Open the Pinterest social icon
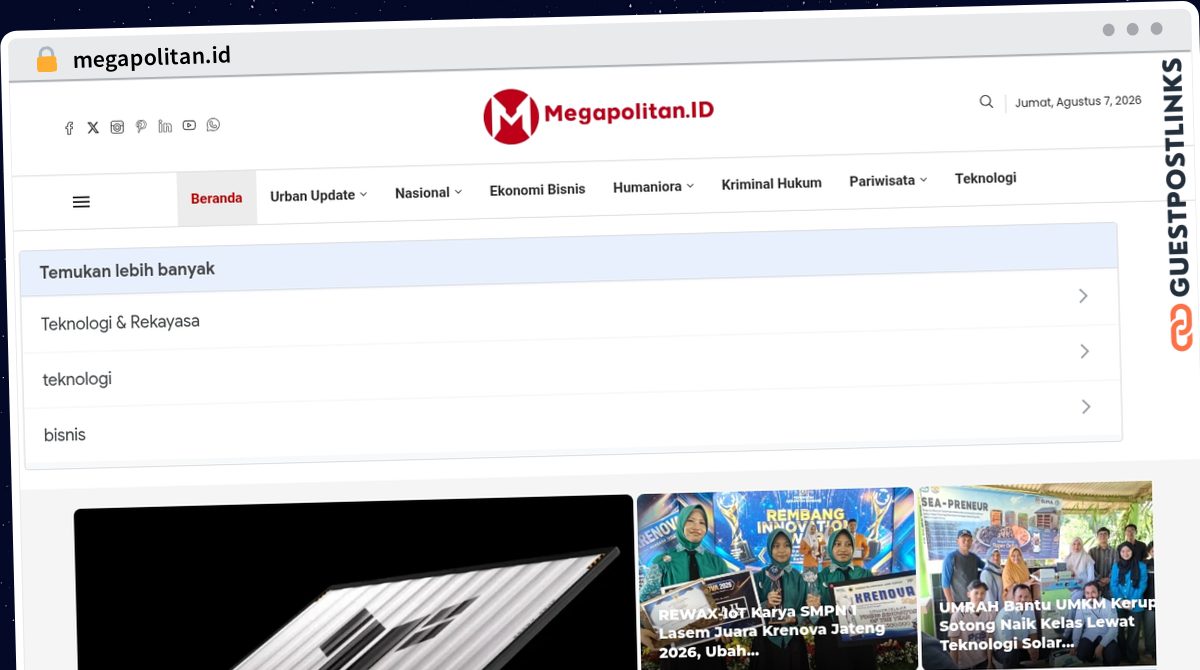Viewport: 1200px width, 670px height. click(x=141, y=126)
